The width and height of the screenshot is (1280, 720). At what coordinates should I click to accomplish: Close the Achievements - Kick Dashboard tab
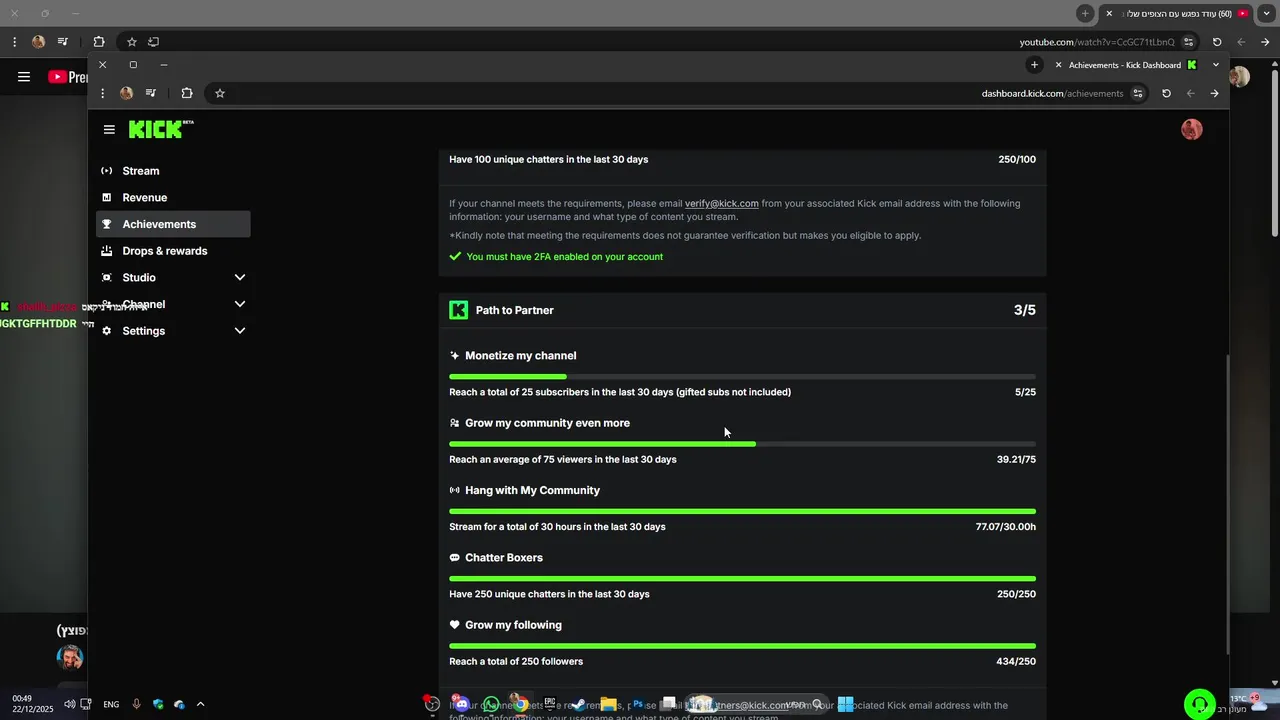1058,65
